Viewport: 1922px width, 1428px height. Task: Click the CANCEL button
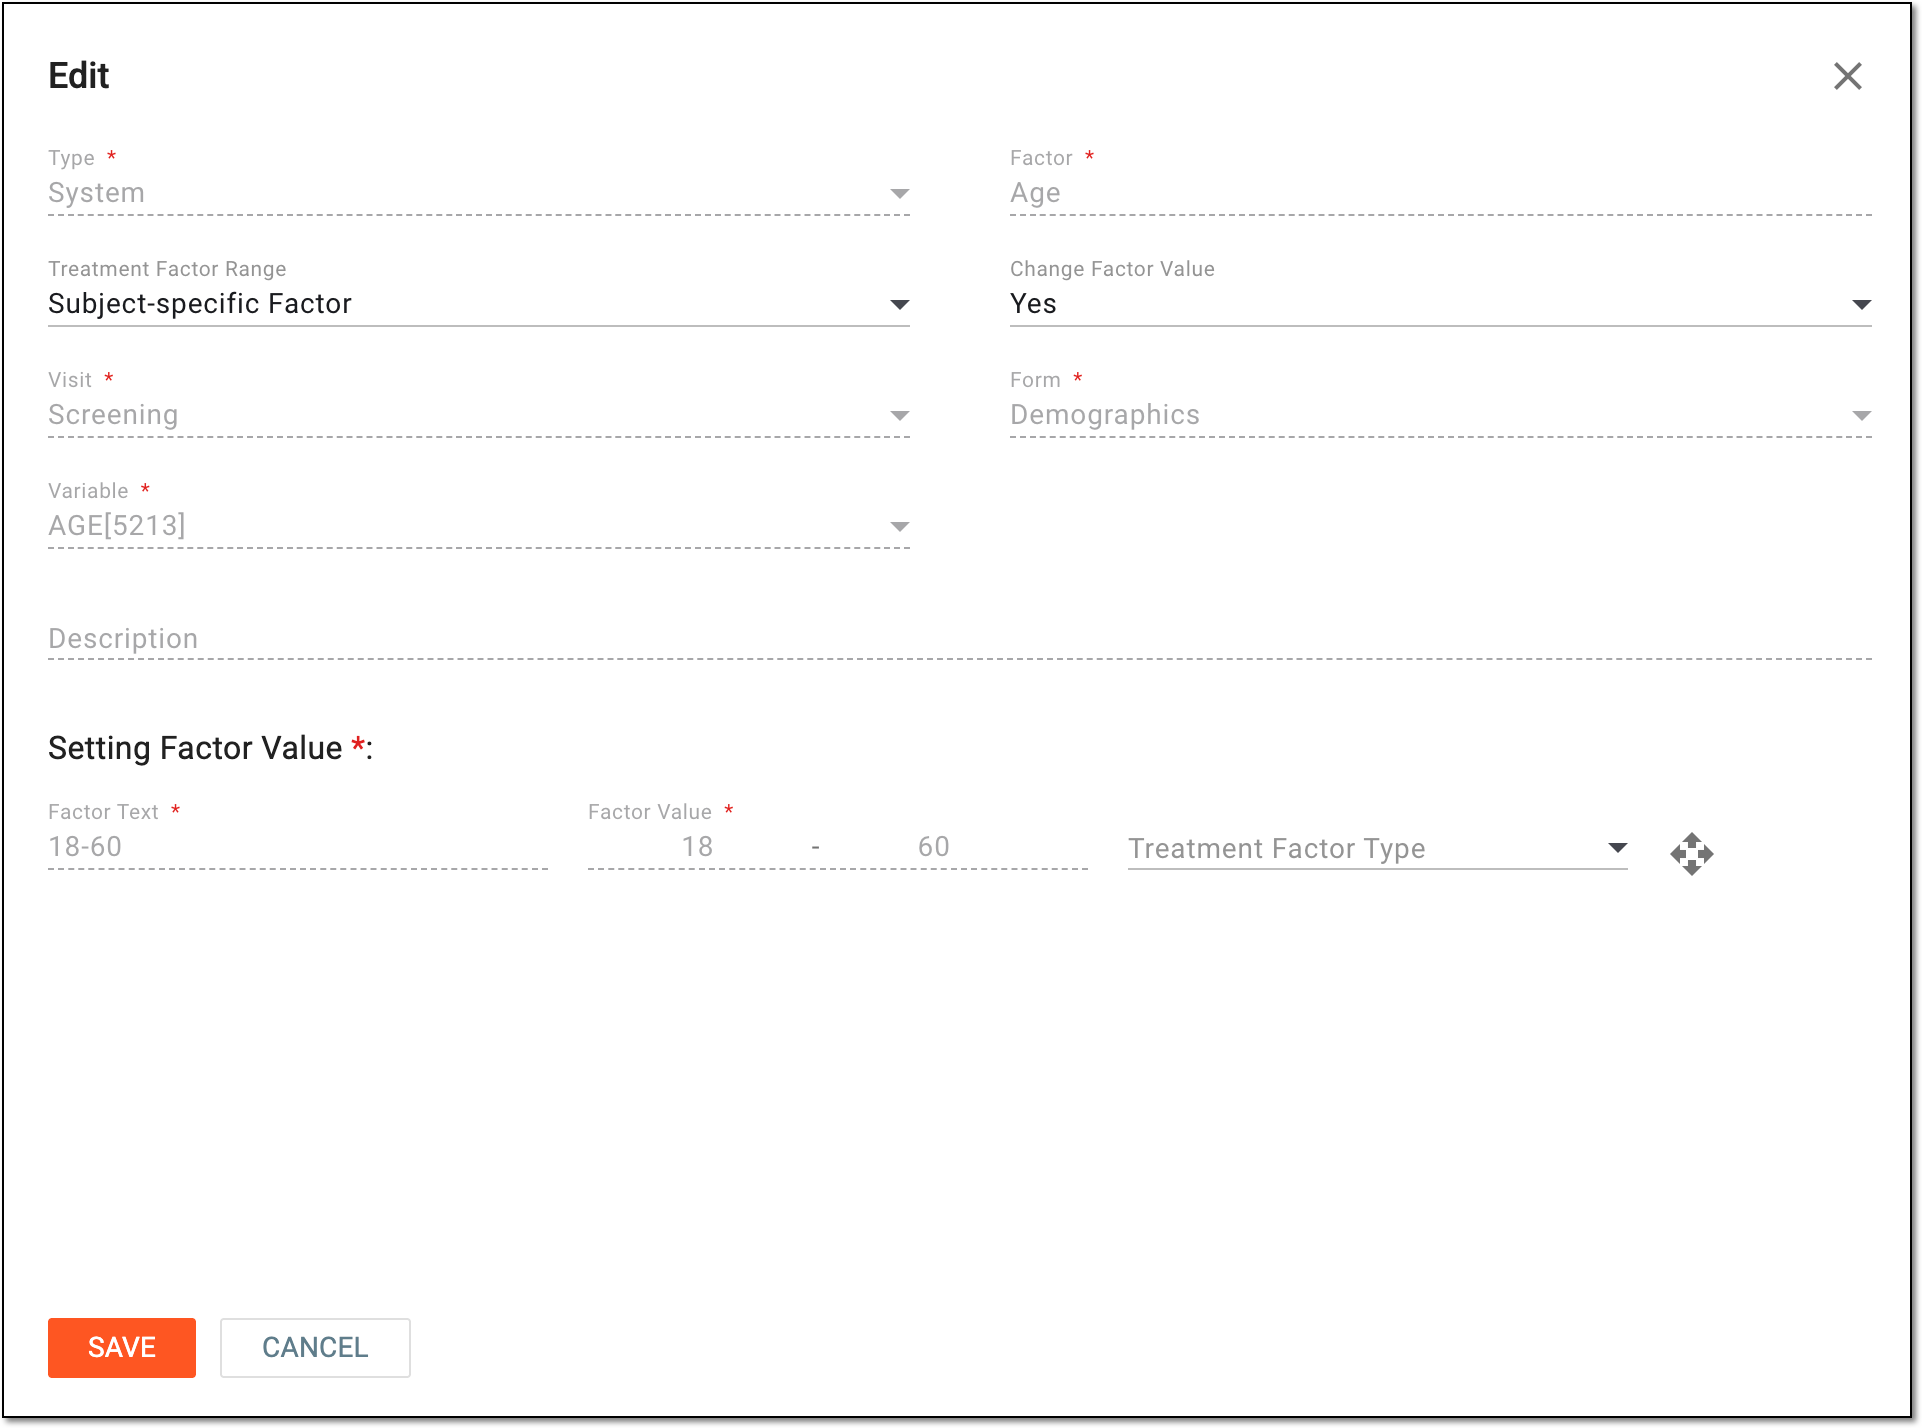(315, 1347)
